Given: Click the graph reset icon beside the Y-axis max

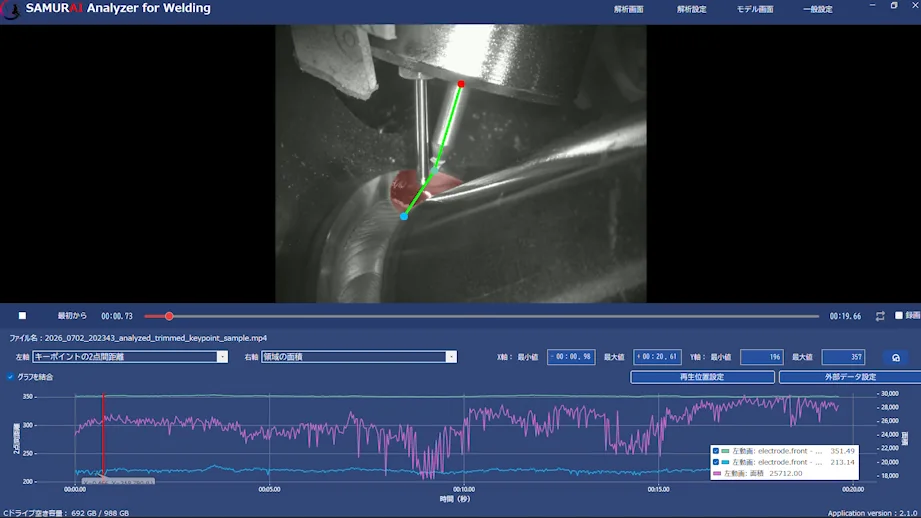Looking at the screenshot, I should click(x=896, y=357).
